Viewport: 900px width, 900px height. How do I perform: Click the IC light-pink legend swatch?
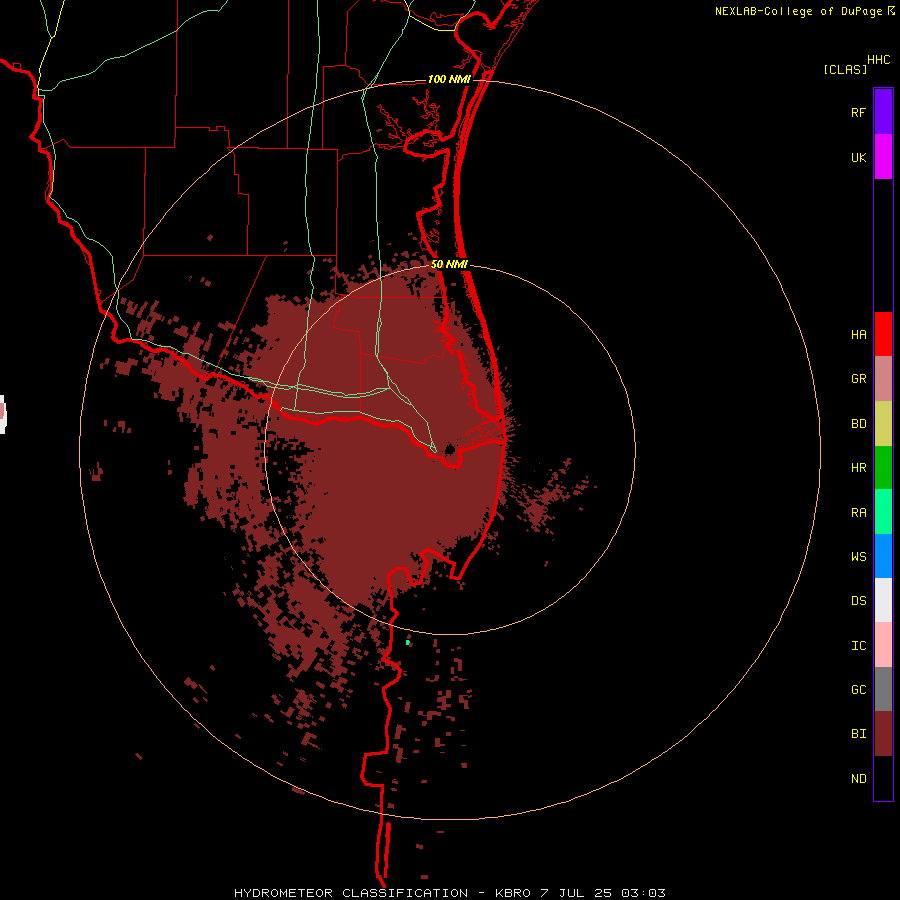[x=883, y=645]
